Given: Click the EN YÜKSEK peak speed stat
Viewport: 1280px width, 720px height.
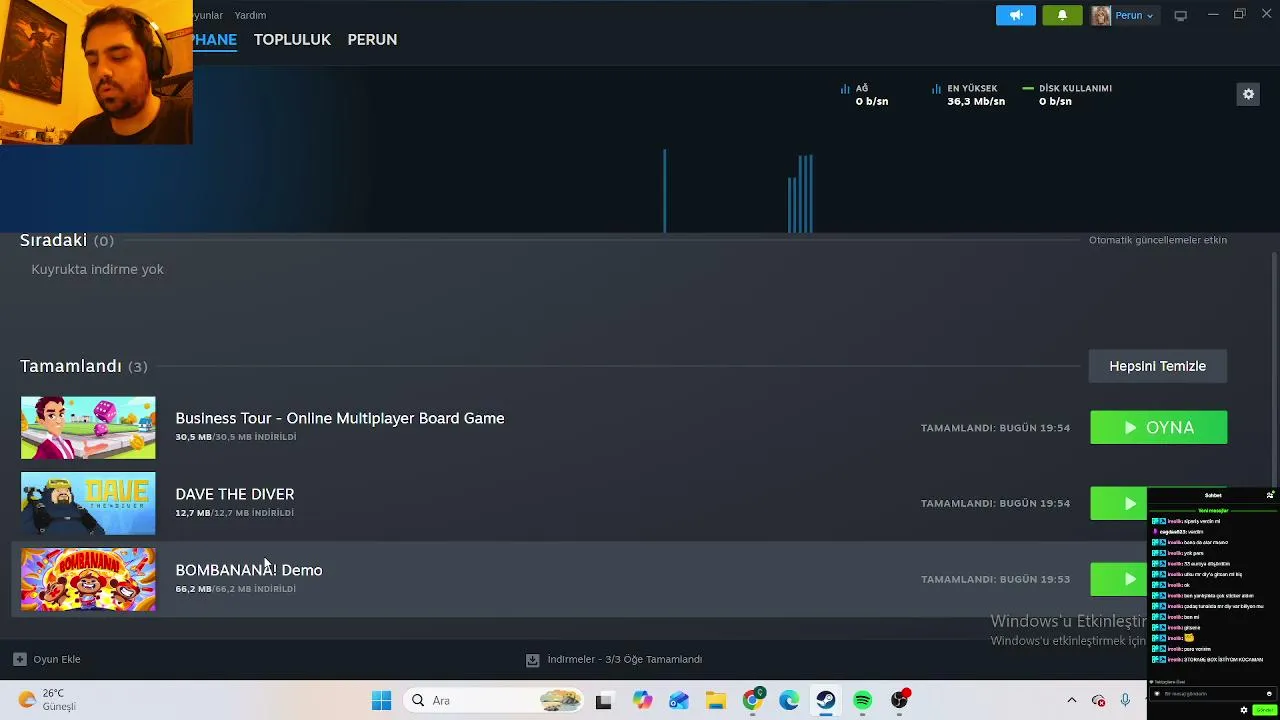Looking at the screenshot, I should (968, 95).
